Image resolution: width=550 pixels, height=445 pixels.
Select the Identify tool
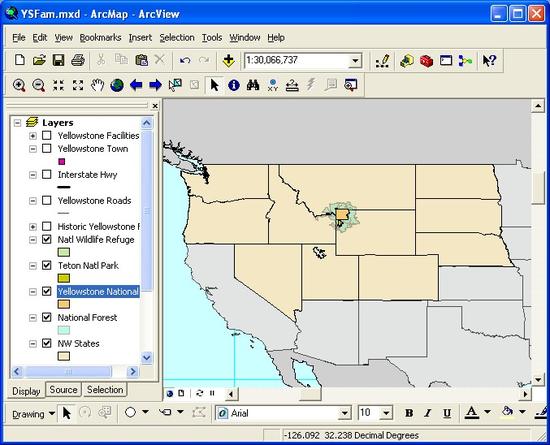click(x=234, y=85)
